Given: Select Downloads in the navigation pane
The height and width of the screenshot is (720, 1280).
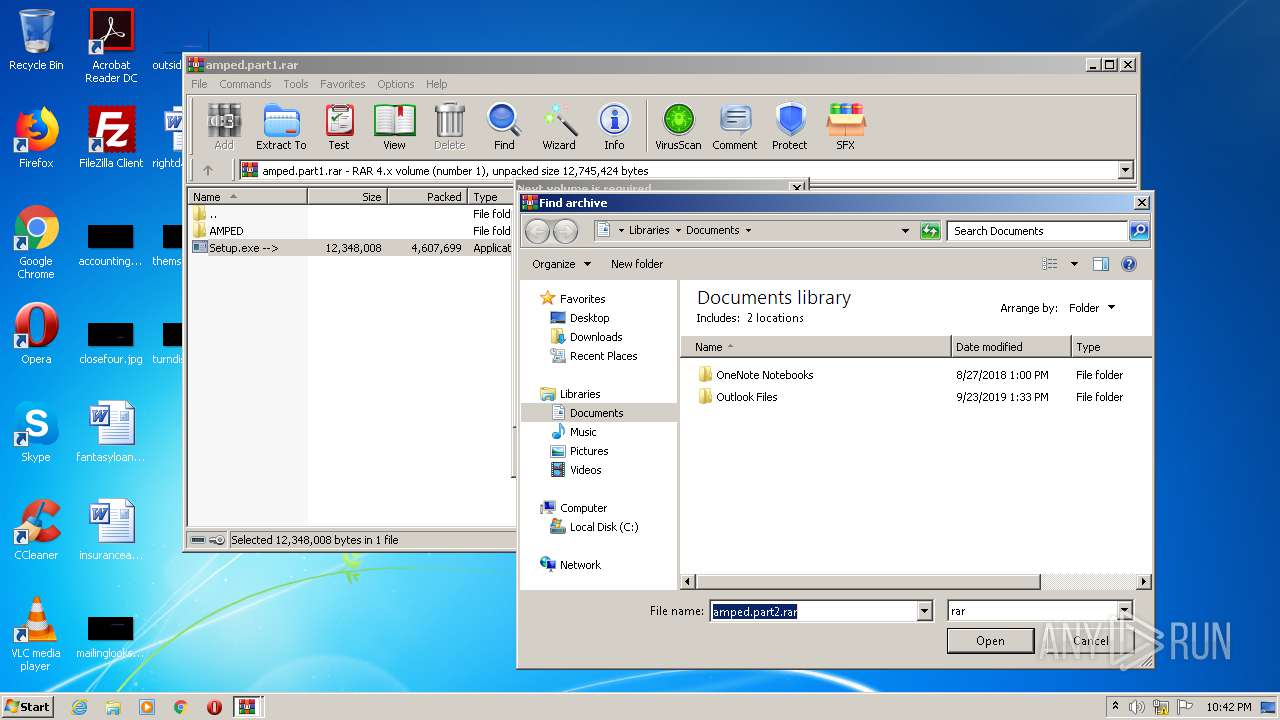Looking at the screenshot, I should (596, 337).
